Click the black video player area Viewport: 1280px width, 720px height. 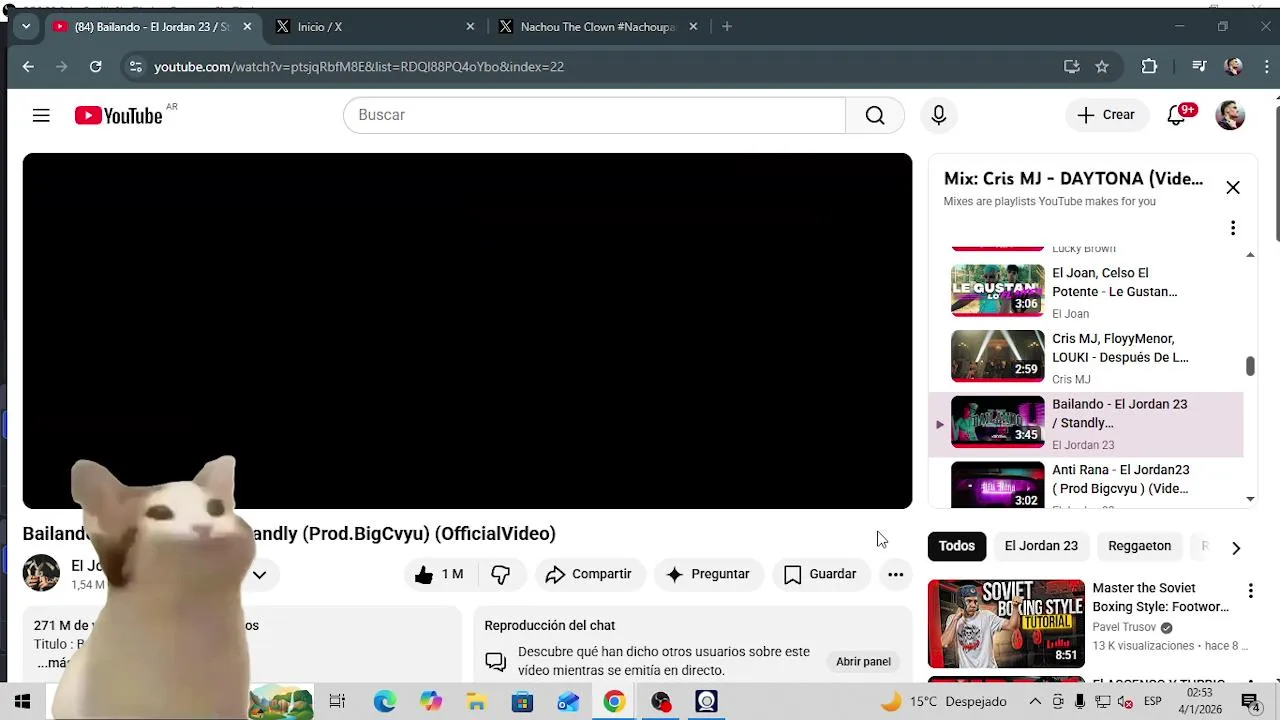[x=467, y=331]
